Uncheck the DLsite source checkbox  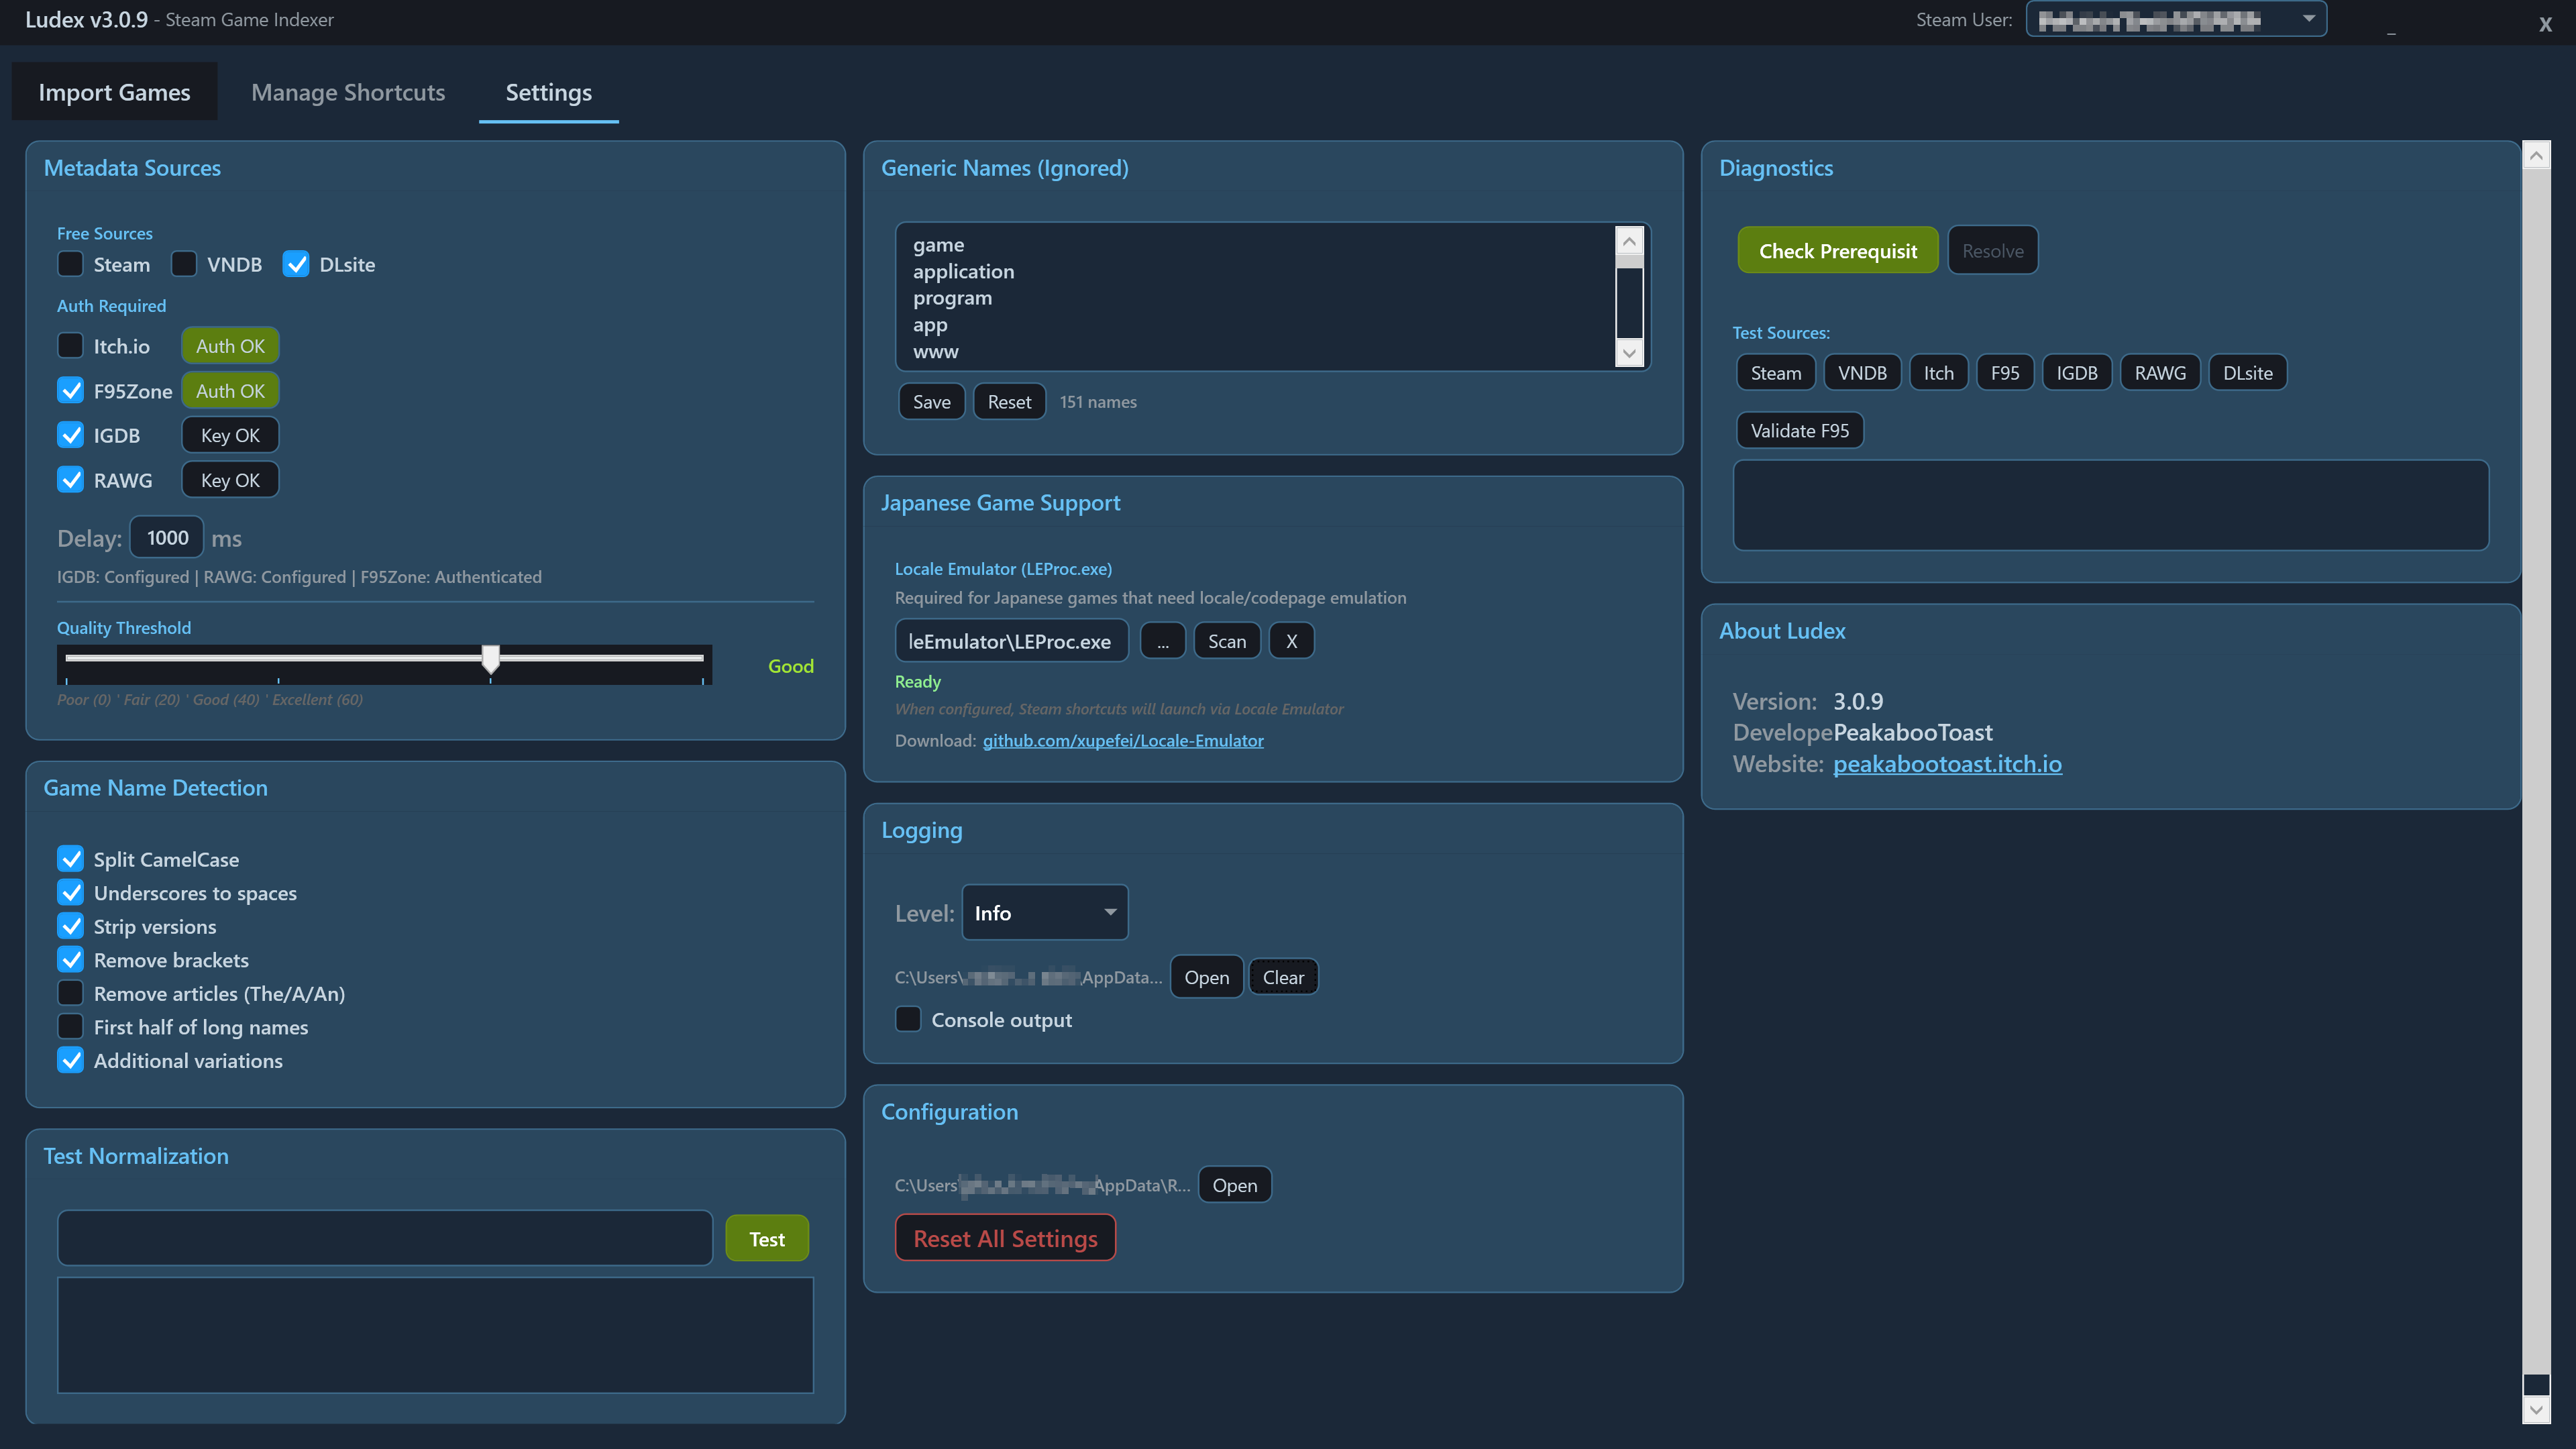pos(296,264)
